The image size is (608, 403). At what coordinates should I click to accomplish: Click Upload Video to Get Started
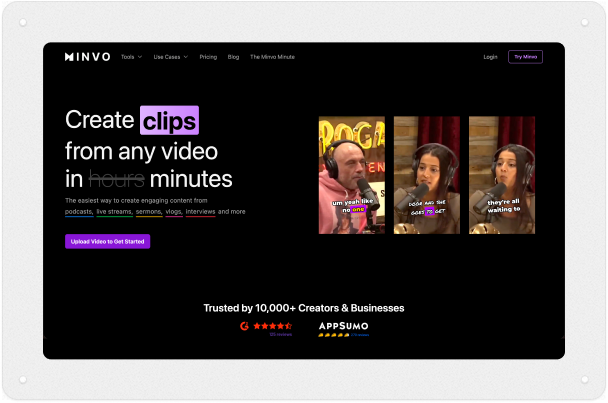tap(107, 241)
